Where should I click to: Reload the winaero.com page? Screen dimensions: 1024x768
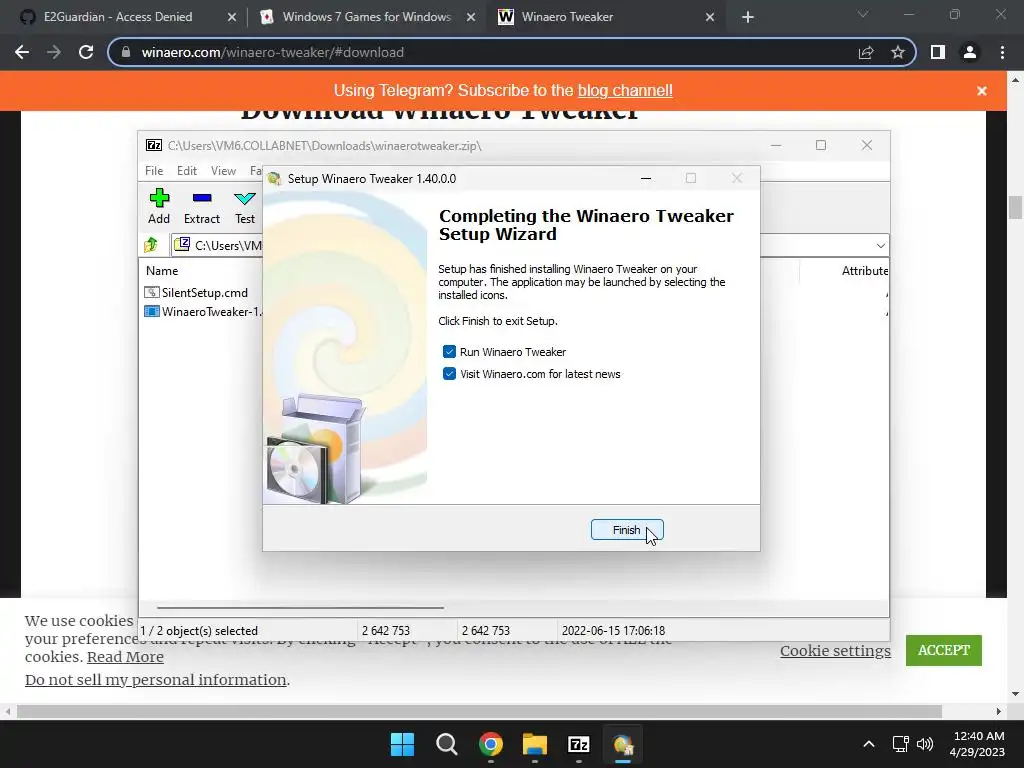(86, 52)
